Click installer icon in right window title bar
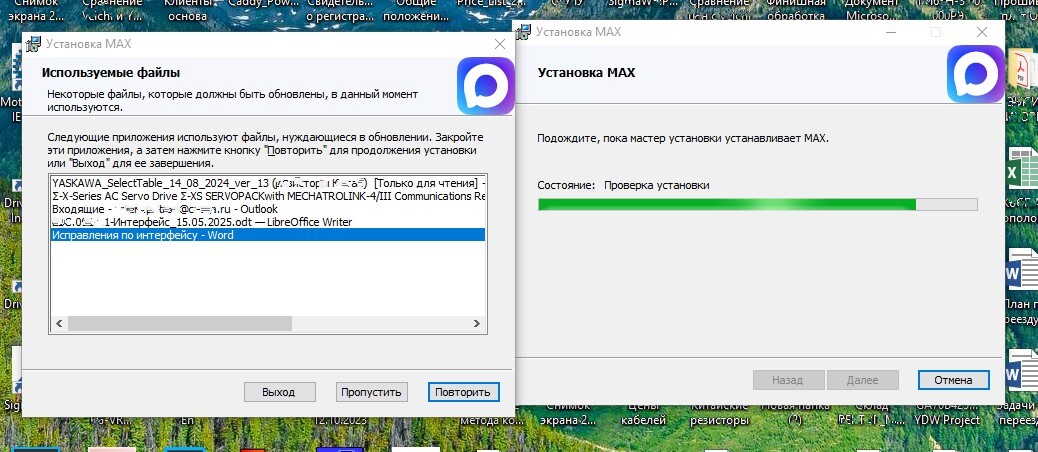1038x452 pixels. pos(524,32)
